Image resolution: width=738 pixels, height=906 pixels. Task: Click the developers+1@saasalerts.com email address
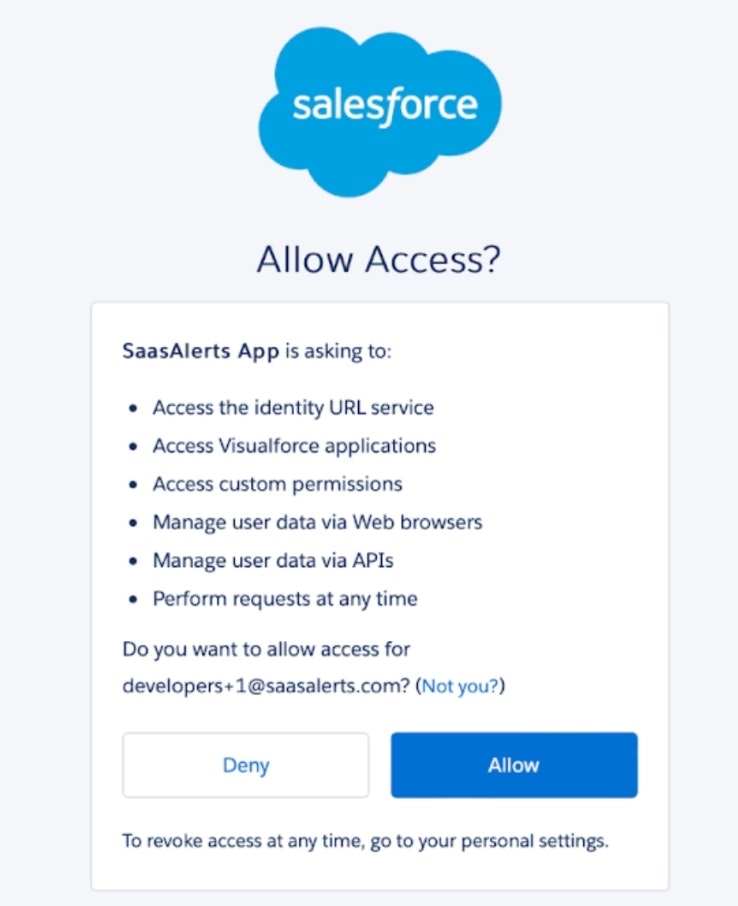pyautogui.click(x=265, y=687)
